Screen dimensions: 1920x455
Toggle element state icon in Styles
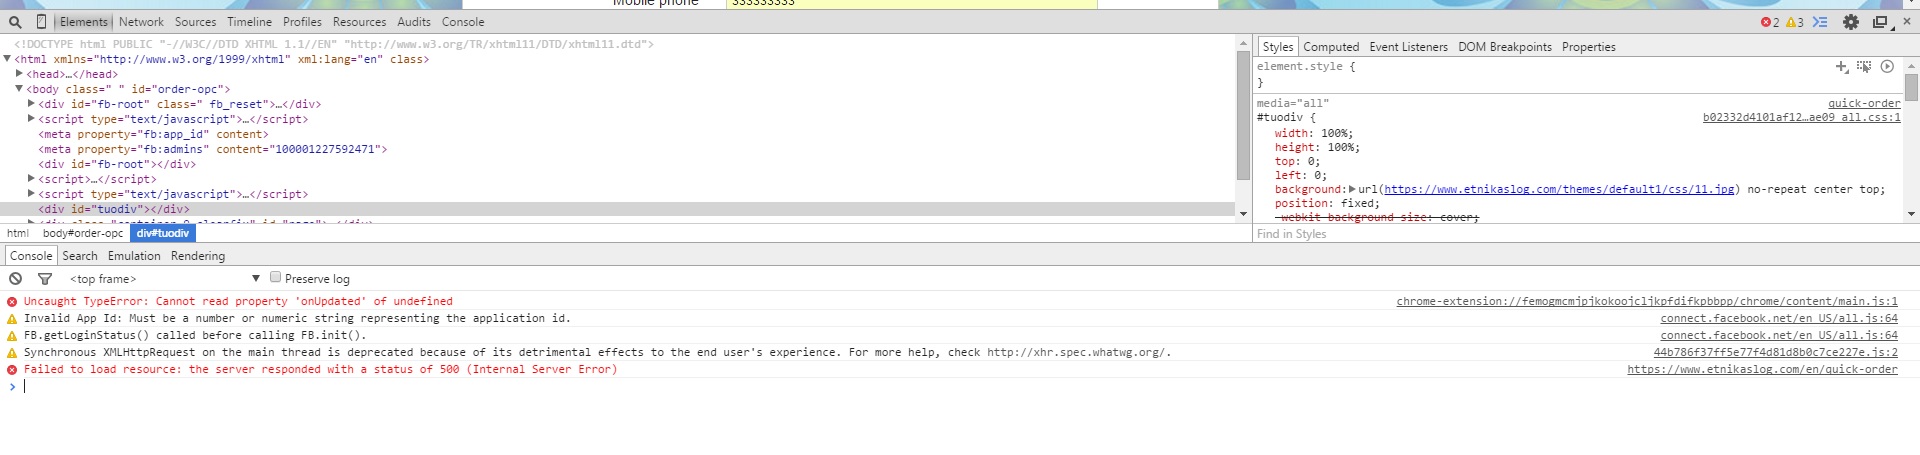[x=1864, y=67]
